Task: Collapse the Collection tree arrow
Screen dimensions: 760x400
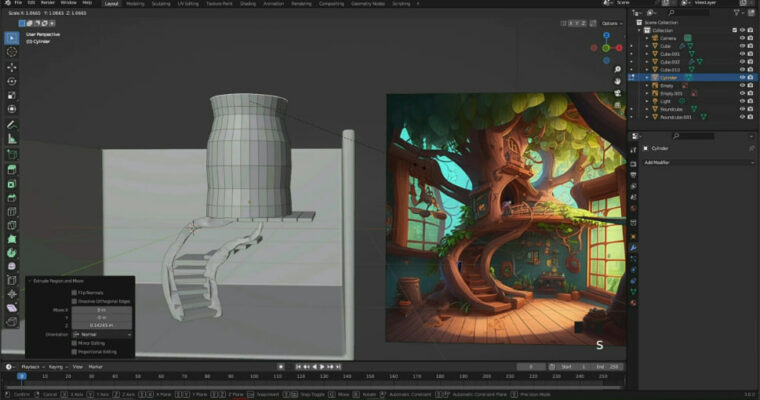Action: [639, 30]
